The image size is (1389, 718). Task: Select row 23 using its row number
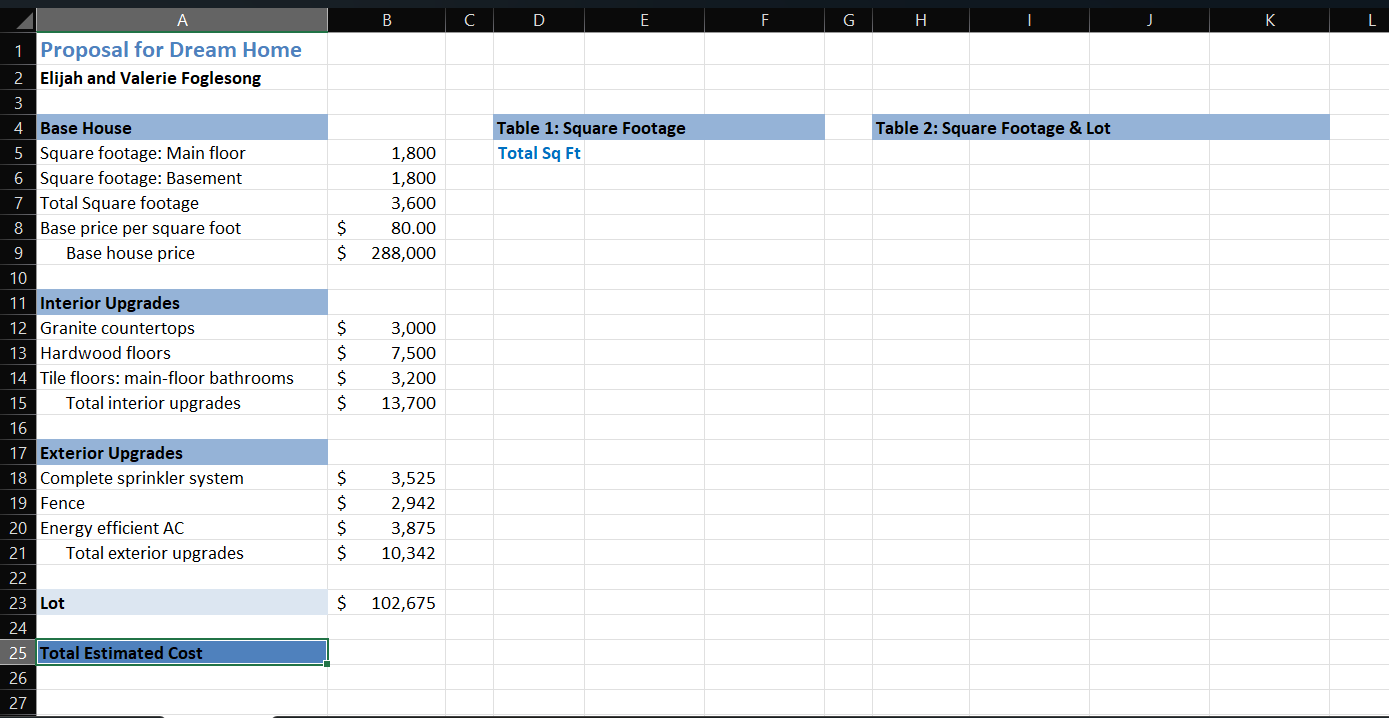pyautogui.click(x=17, y=602)
